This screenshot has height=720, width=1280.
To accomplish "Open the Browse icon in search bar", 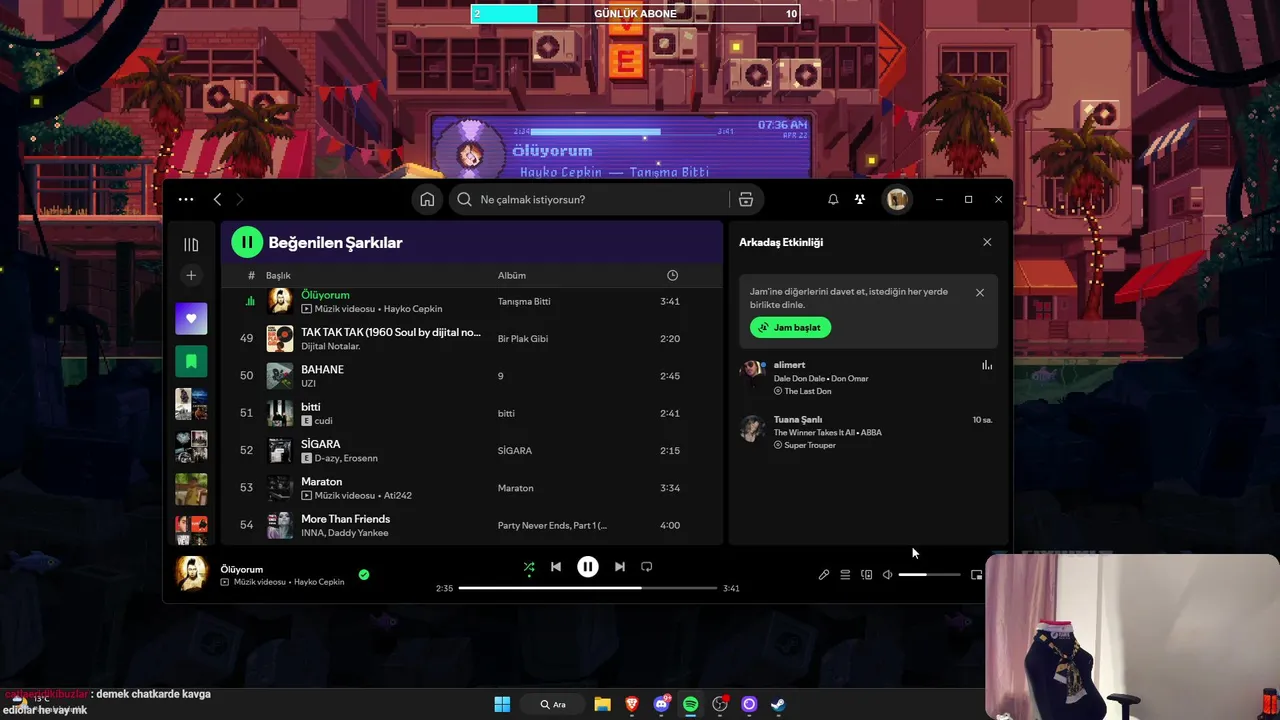I will point(746,199).
